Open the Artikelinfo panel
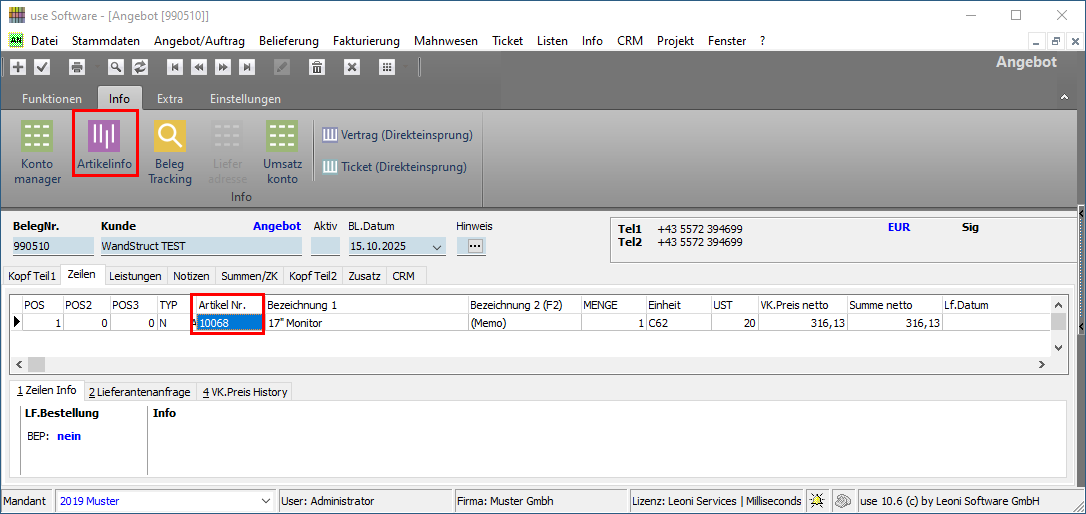Viewport: 1086px width, 514px height. pyautogui.click(x=104, y=144)
